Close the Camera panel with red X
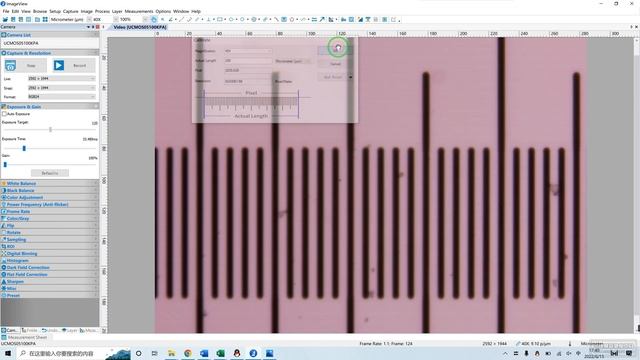The image size is (640, 360). click(98, 27)
